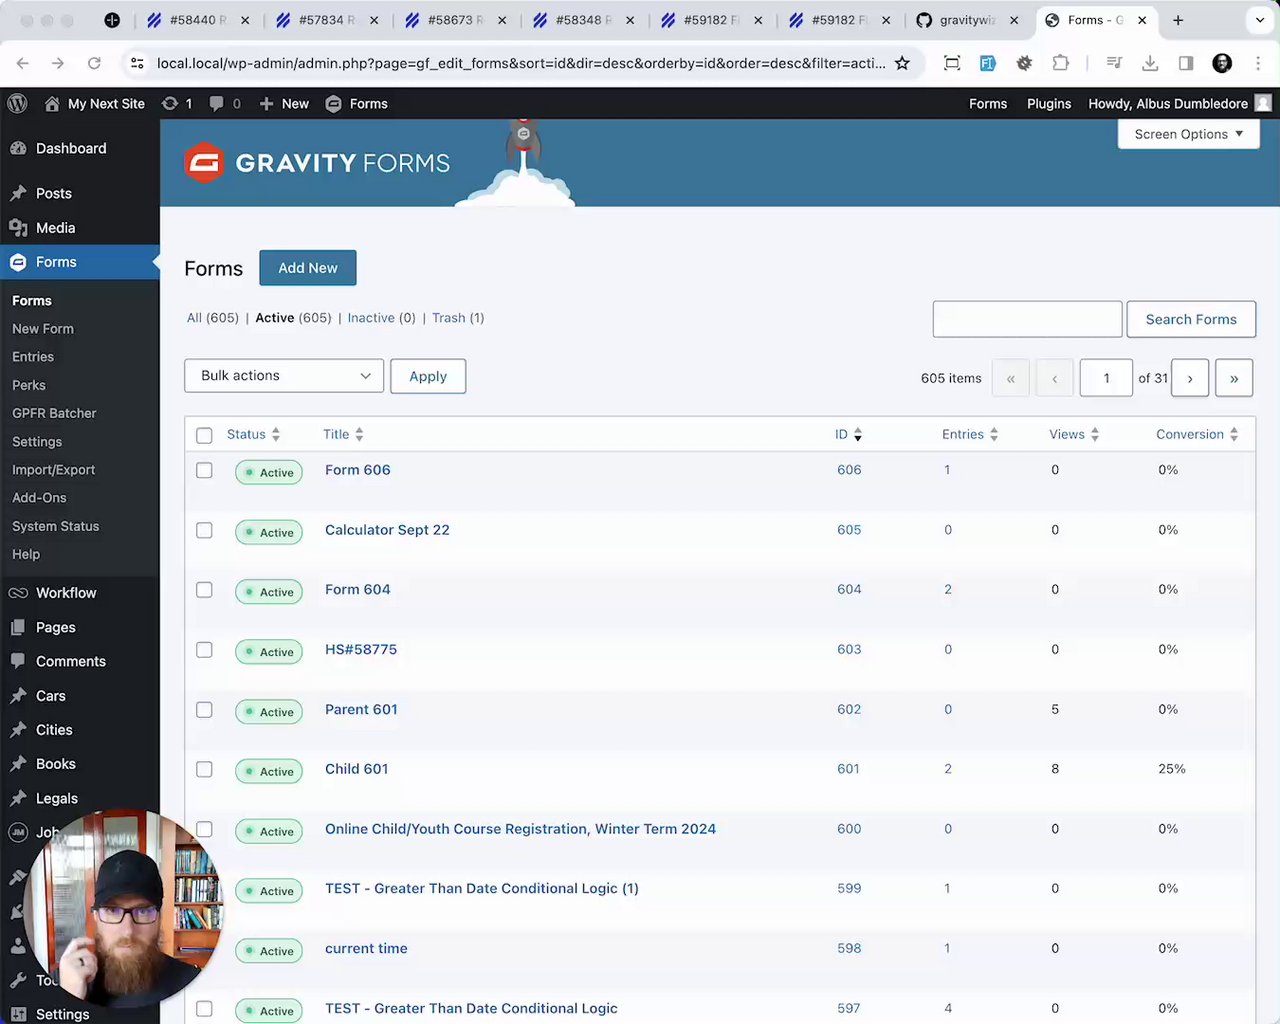The image size is (1280, 1024).
Task: Open My Next Site home icon
Action: 52,103
